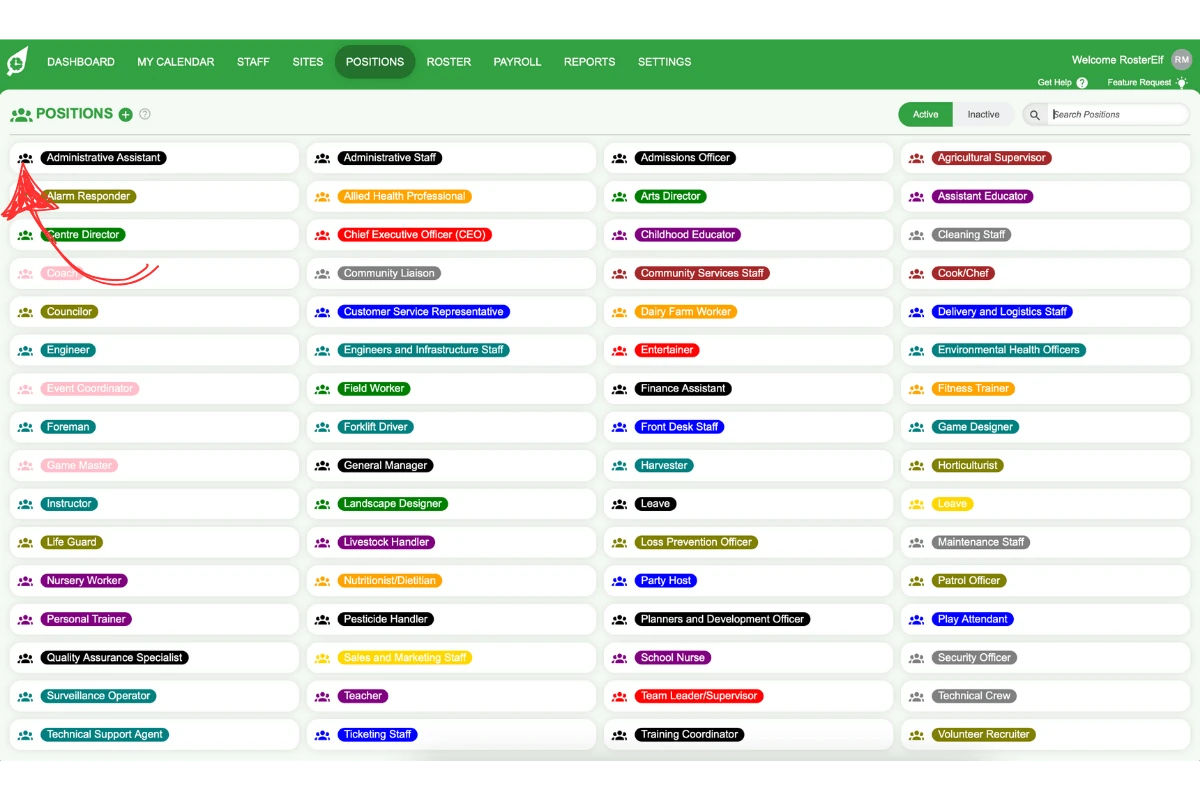
Task: Click the people icon beside Community Liaison
Action: click(322, 274)
